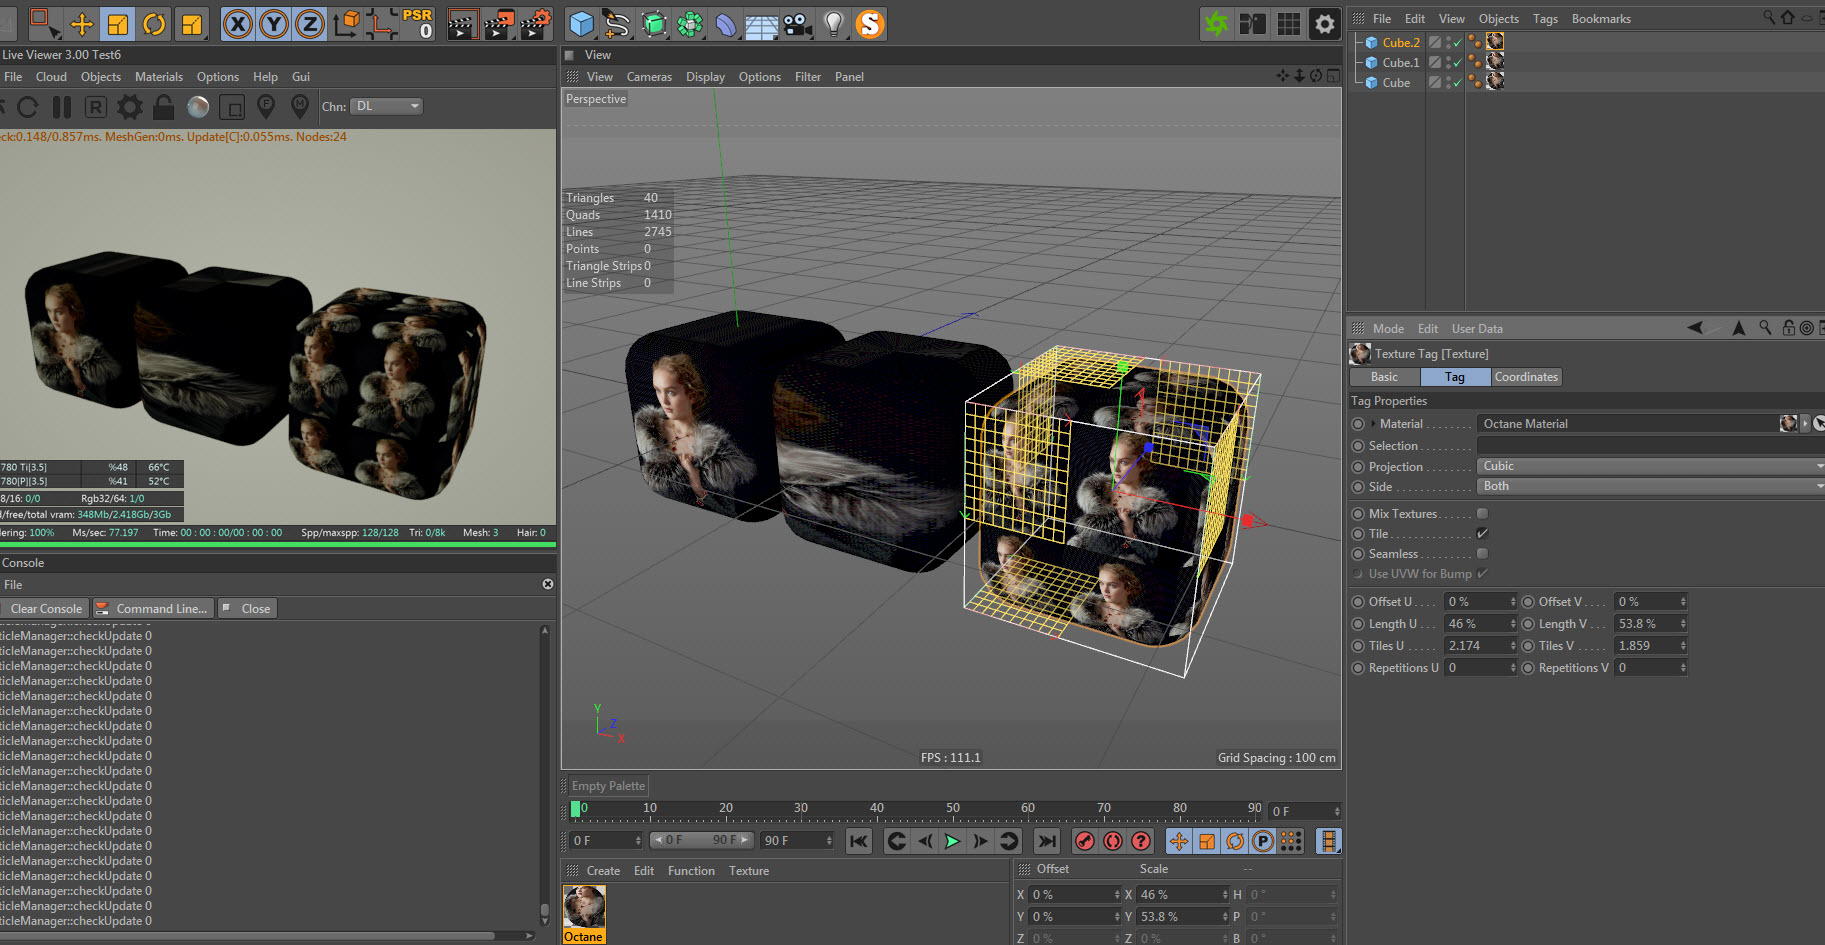This screenshot has height=945, width=1825.
Task: Click the Clear Console button
Action: point(46,609)
